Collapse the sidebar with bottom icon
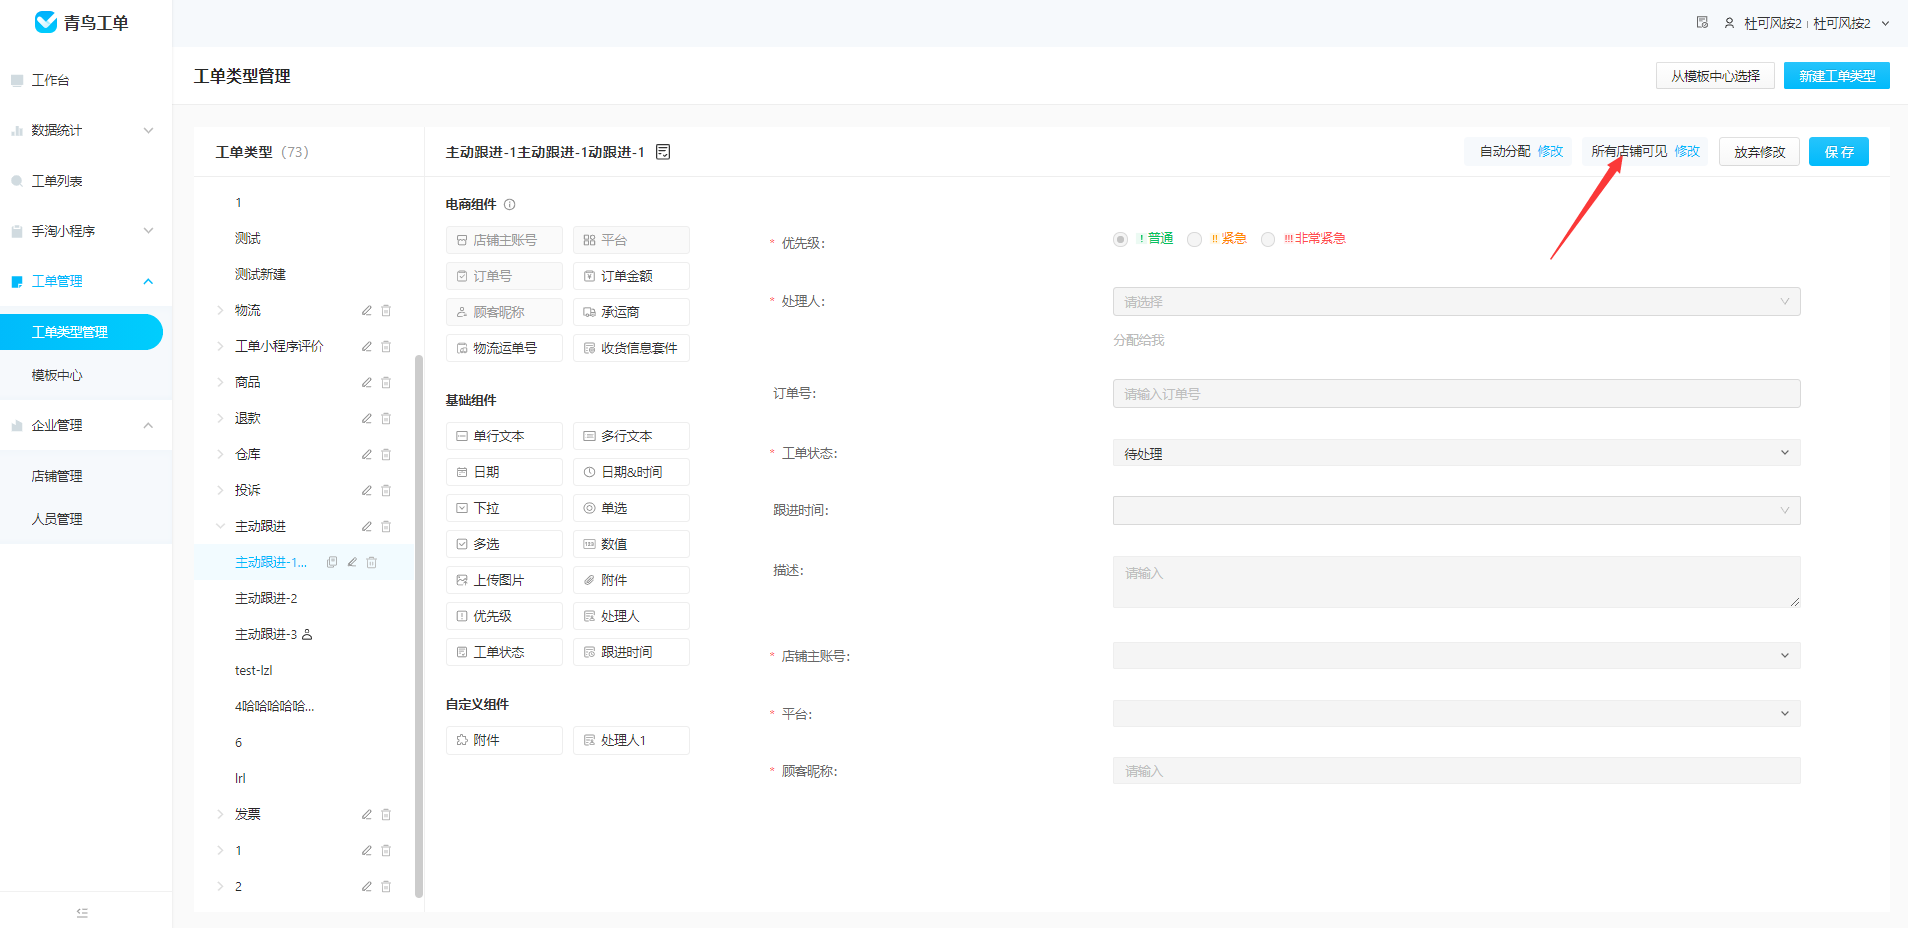 click(x=82, y=913)
